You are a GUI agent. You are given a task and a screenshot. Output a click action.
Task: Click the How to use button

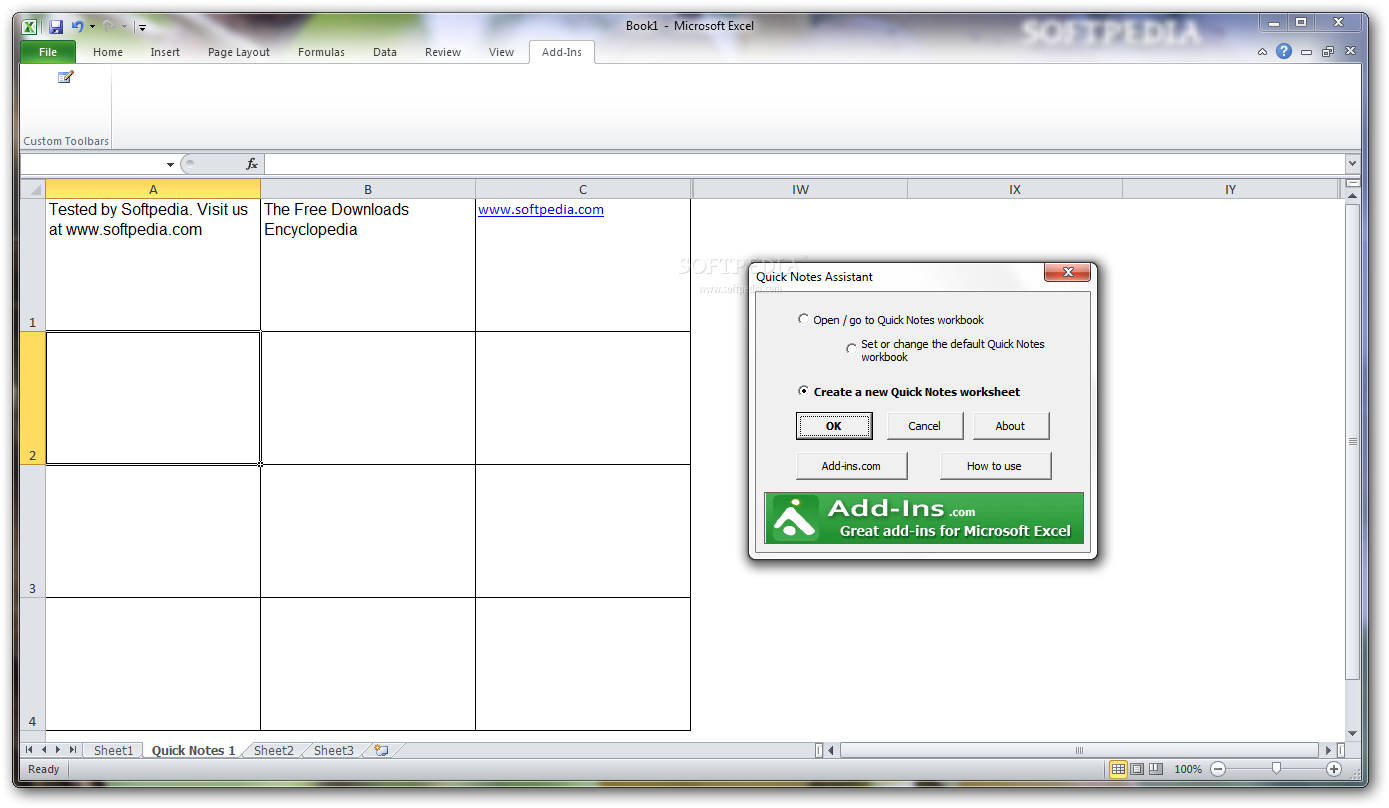pos(994,466)
